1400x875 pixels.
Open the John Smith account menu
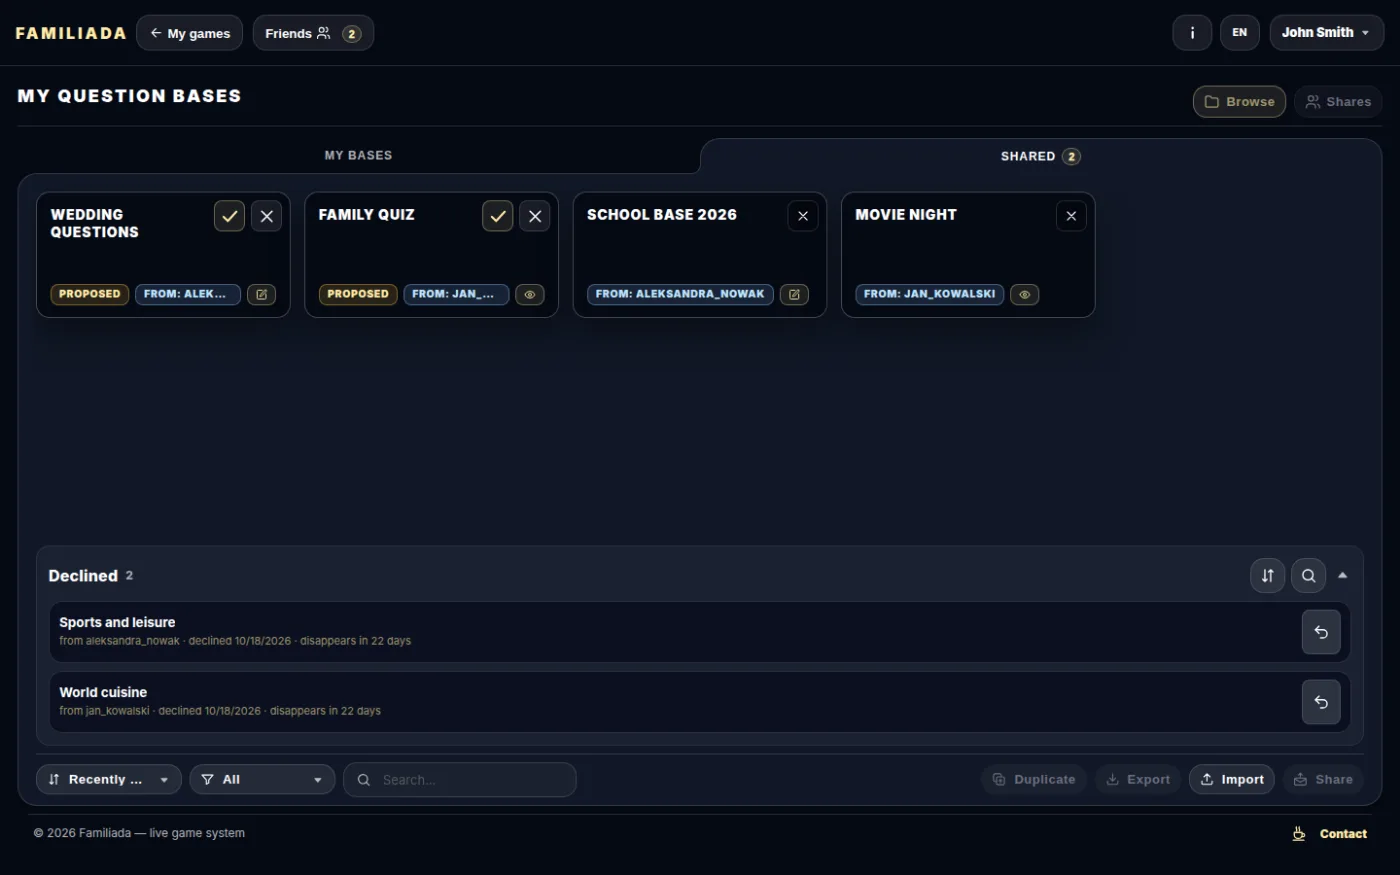1327,33
